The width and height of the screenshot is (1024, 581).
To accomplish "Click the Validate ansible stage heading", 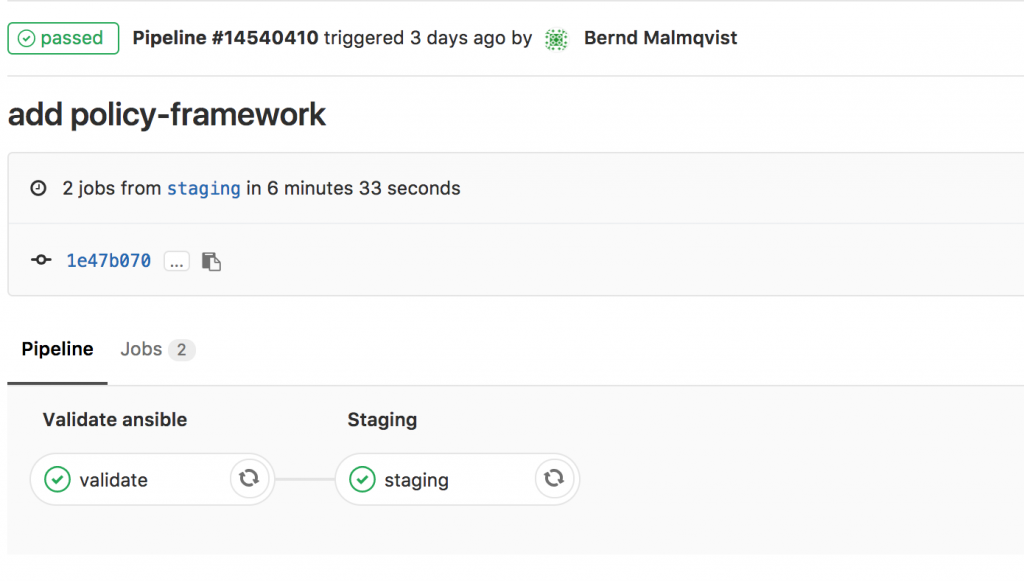I will 115,420.
